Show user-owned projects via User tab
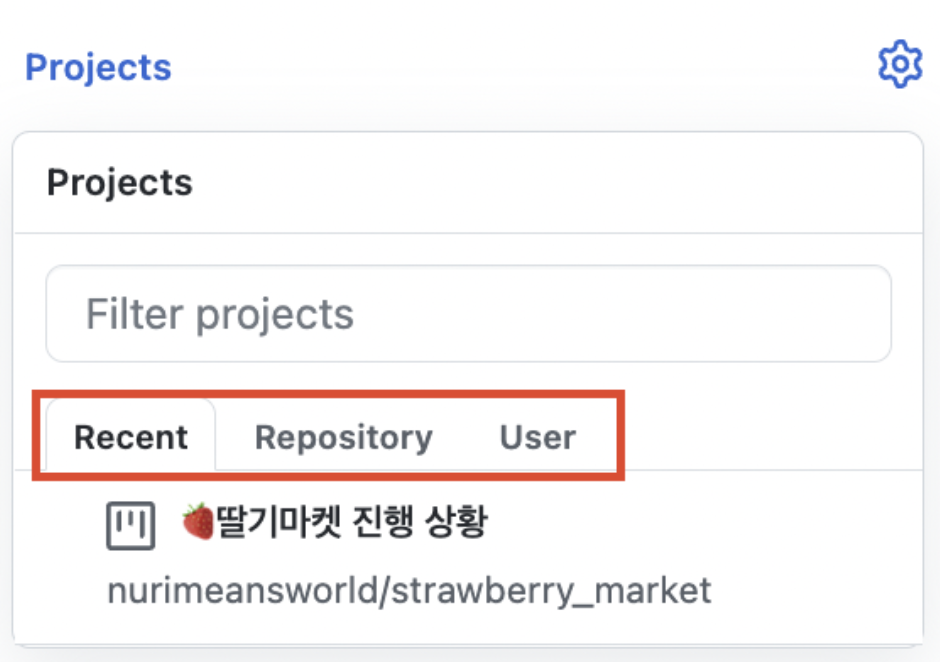This screenshot has width=940, height=662. 538,436
